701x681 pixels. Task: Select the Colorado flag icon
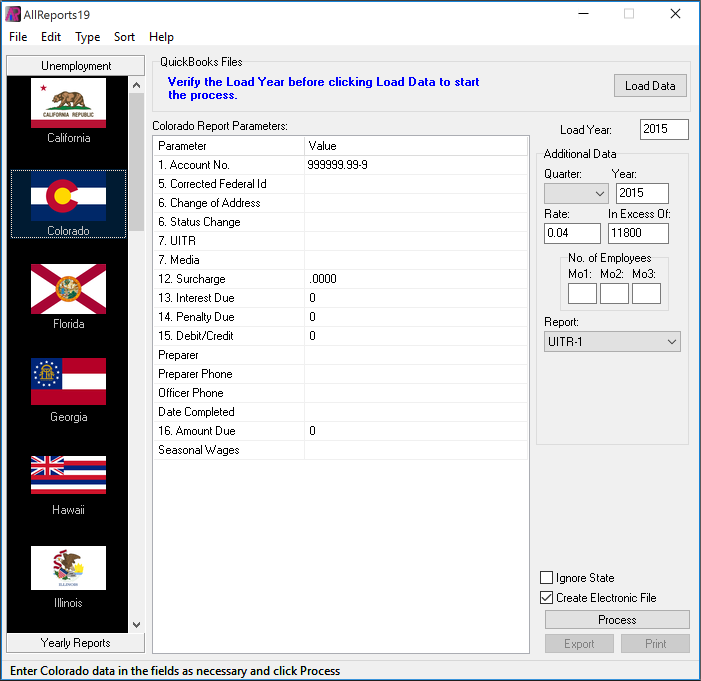click(x=68, y=196)
